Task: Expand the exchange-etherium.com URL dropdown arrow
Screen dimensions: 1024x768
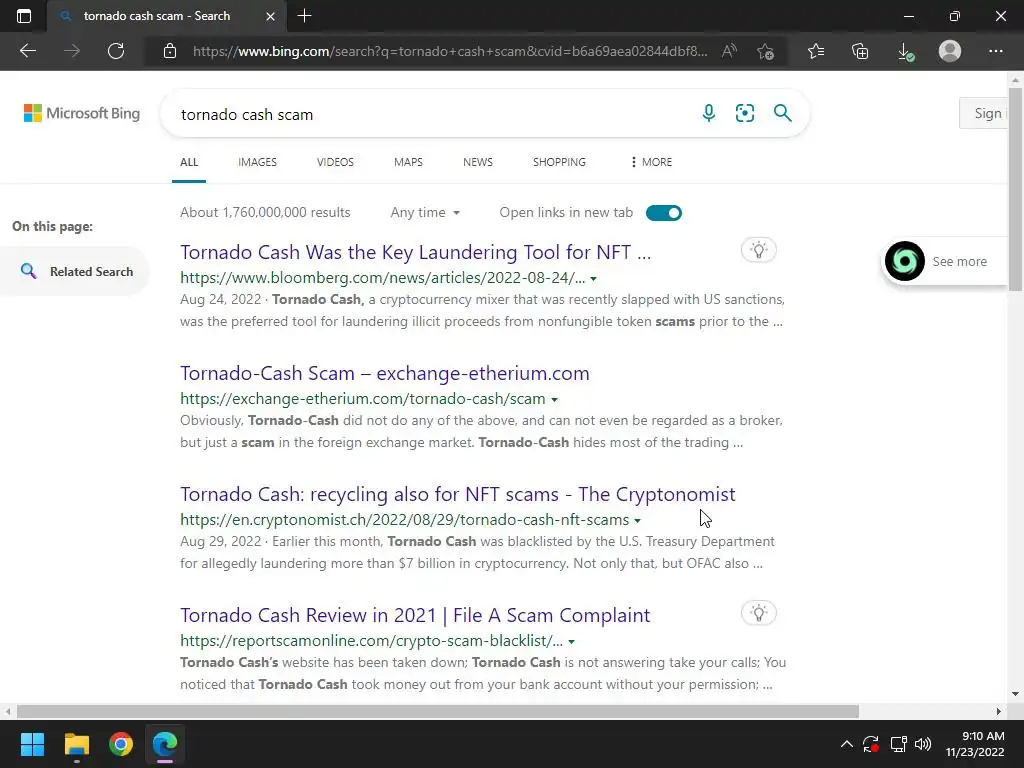Action: pos(554,400)
